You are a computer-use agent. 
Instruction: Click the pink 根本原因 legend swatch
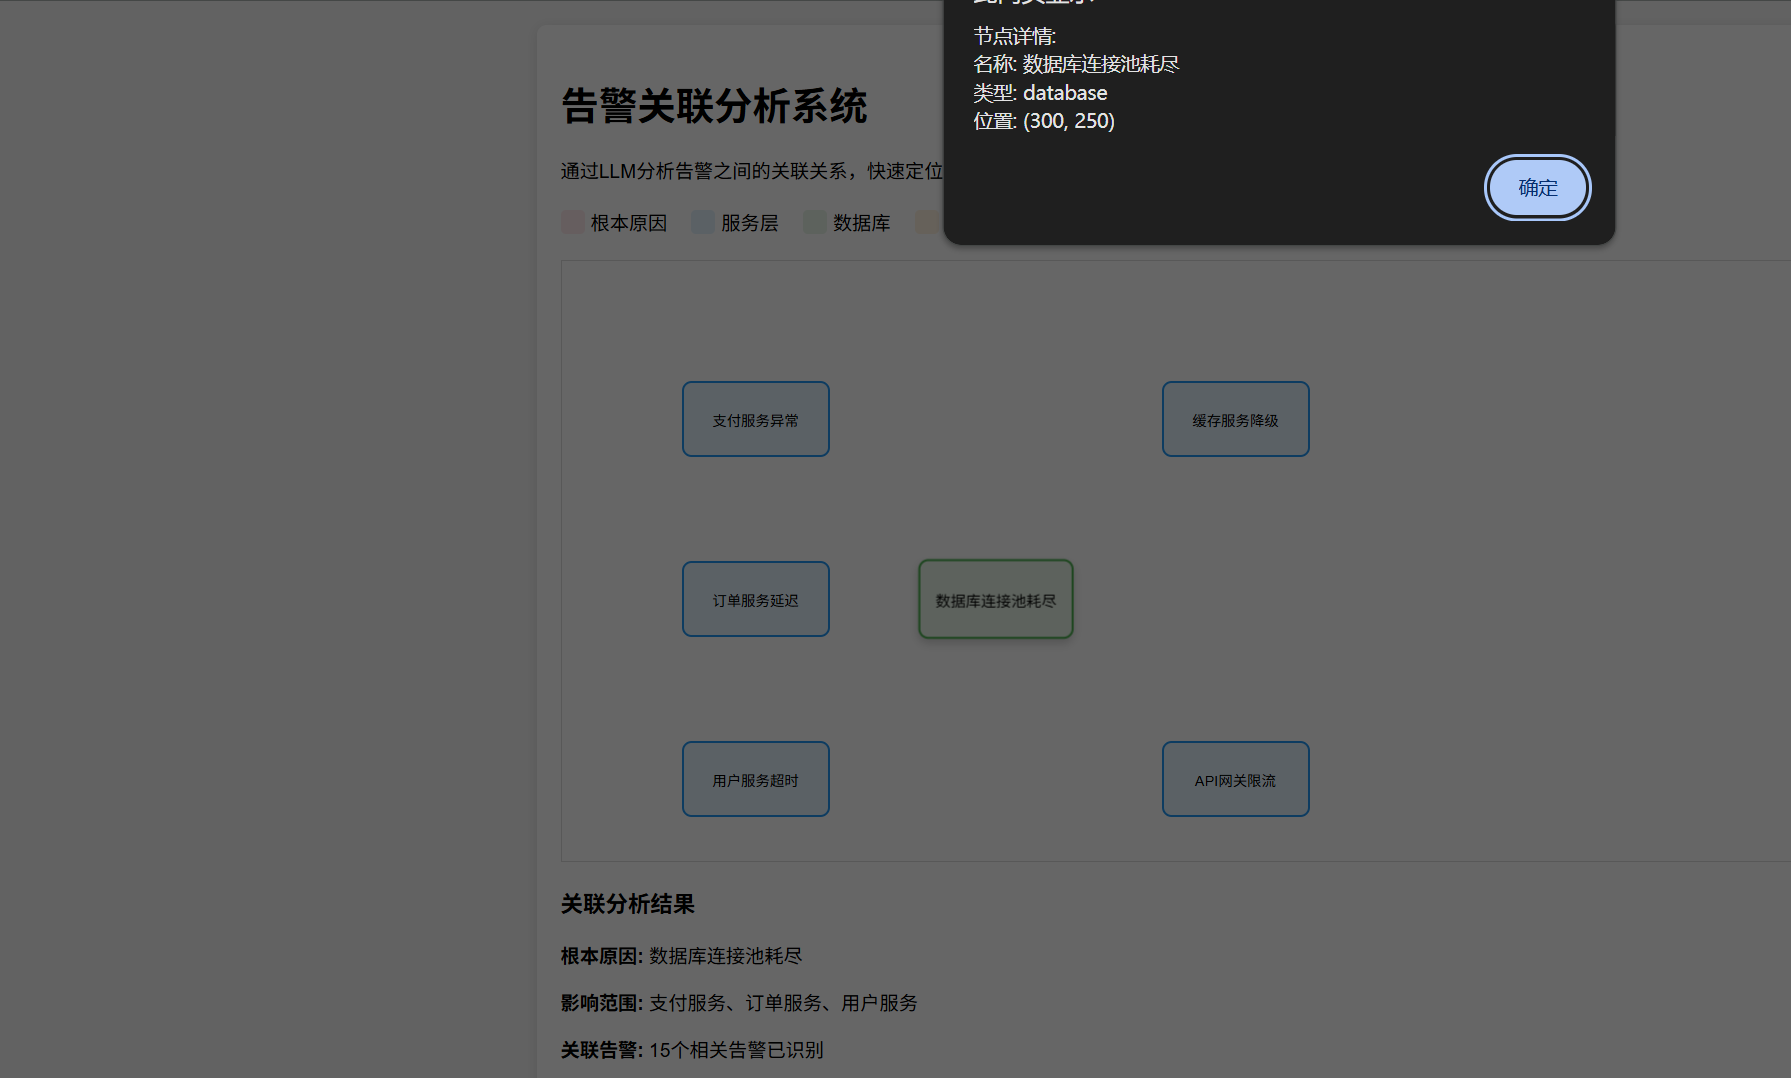pos(572,222)
